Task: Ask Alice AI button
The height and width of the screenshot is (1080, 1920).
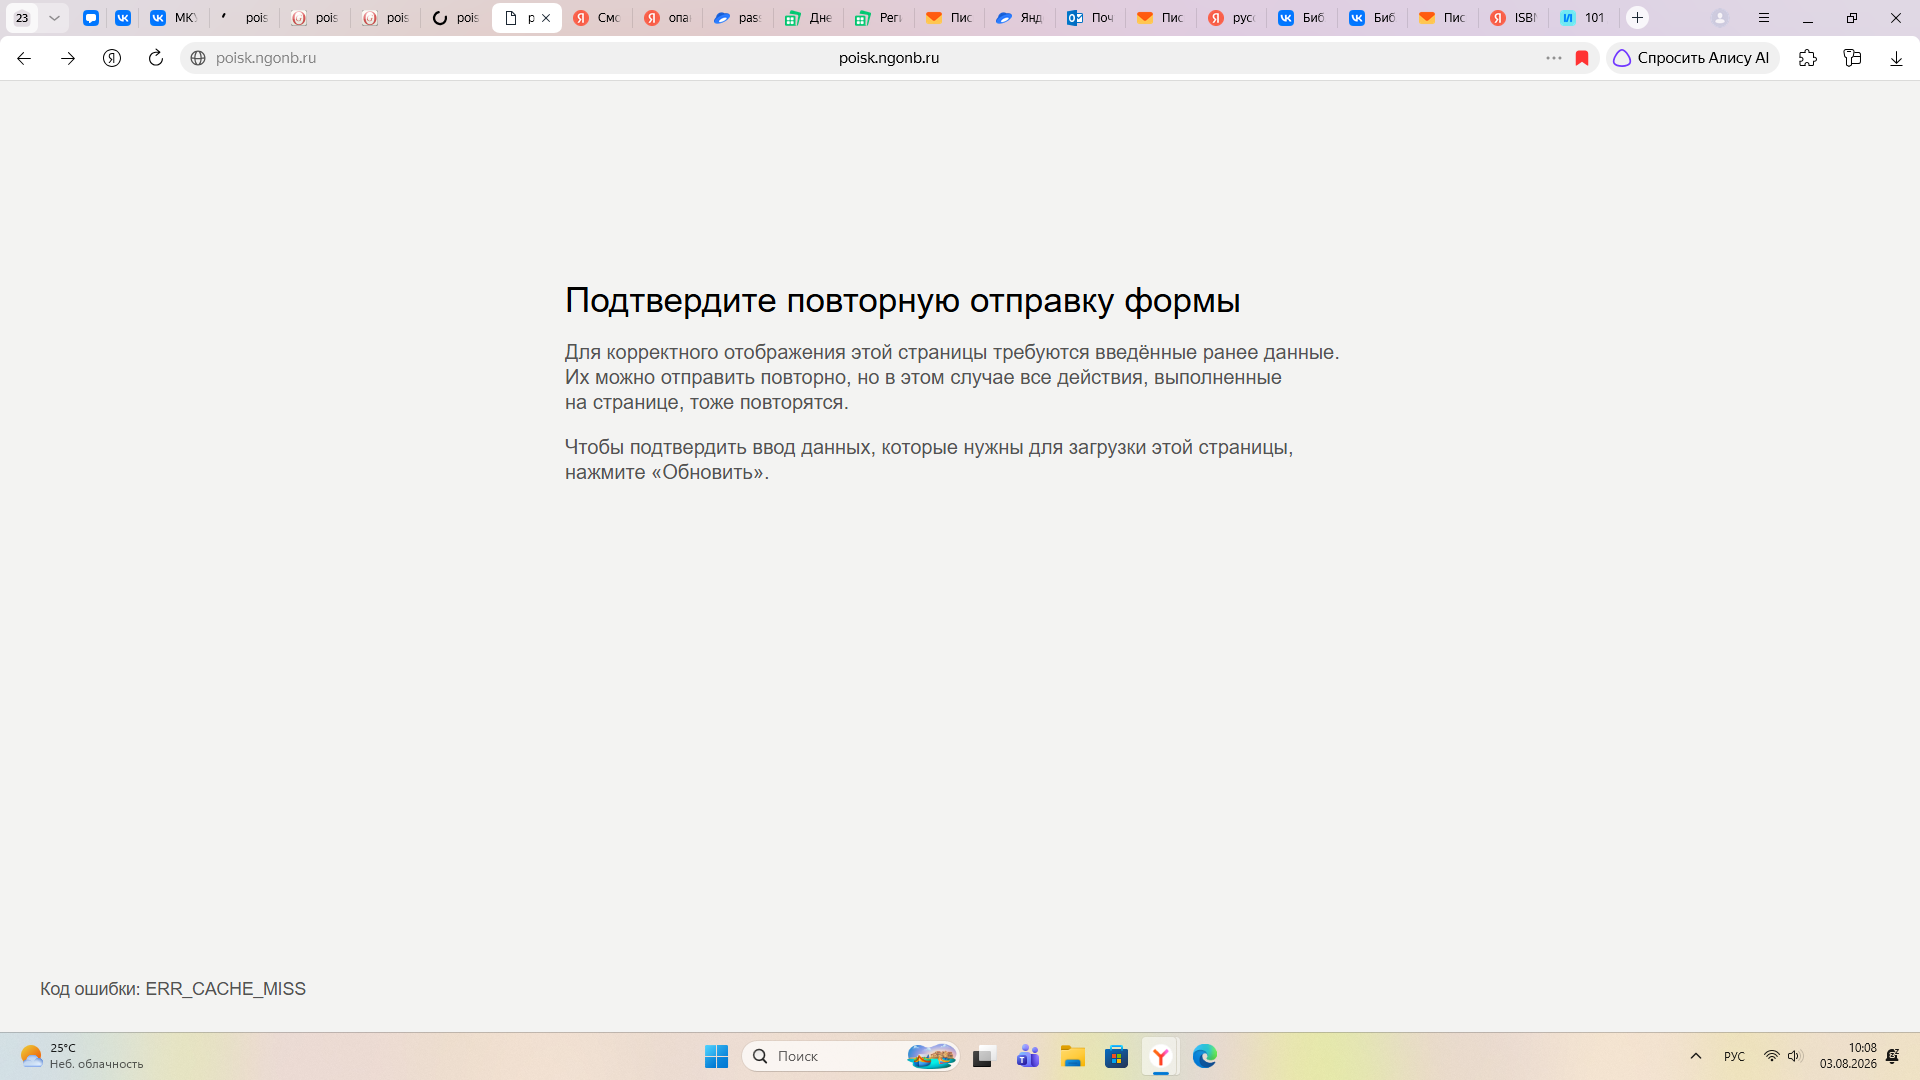Action: (x=1692, y=58)
